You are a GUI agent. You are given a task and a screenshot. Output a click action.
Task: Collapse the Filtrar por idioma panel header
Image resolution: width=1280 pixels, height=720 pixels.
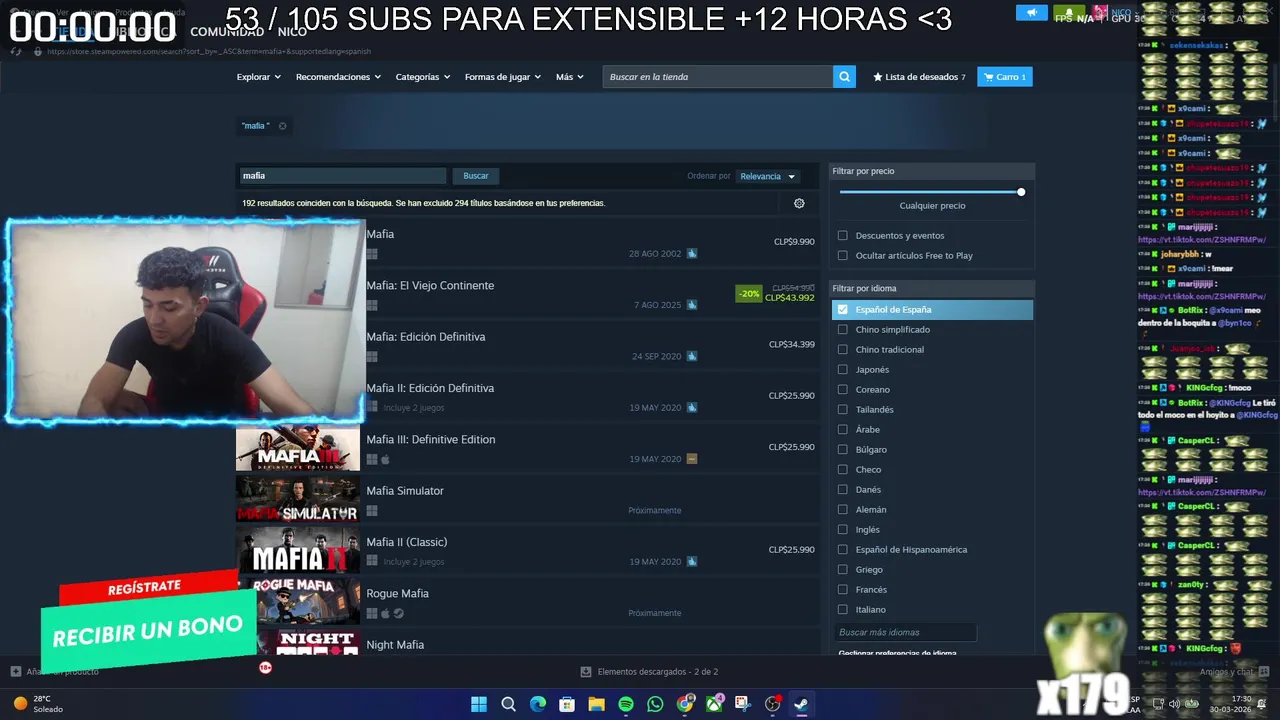click(x=931, y=288)
